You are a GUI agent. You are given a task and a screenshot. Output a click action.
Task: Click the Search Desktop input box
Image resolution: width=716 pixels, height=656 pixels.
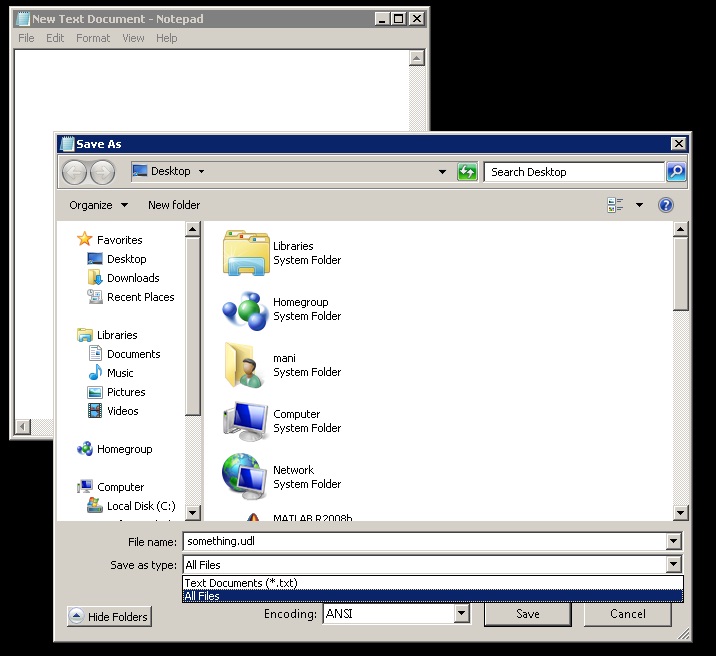tap(574, 172)
